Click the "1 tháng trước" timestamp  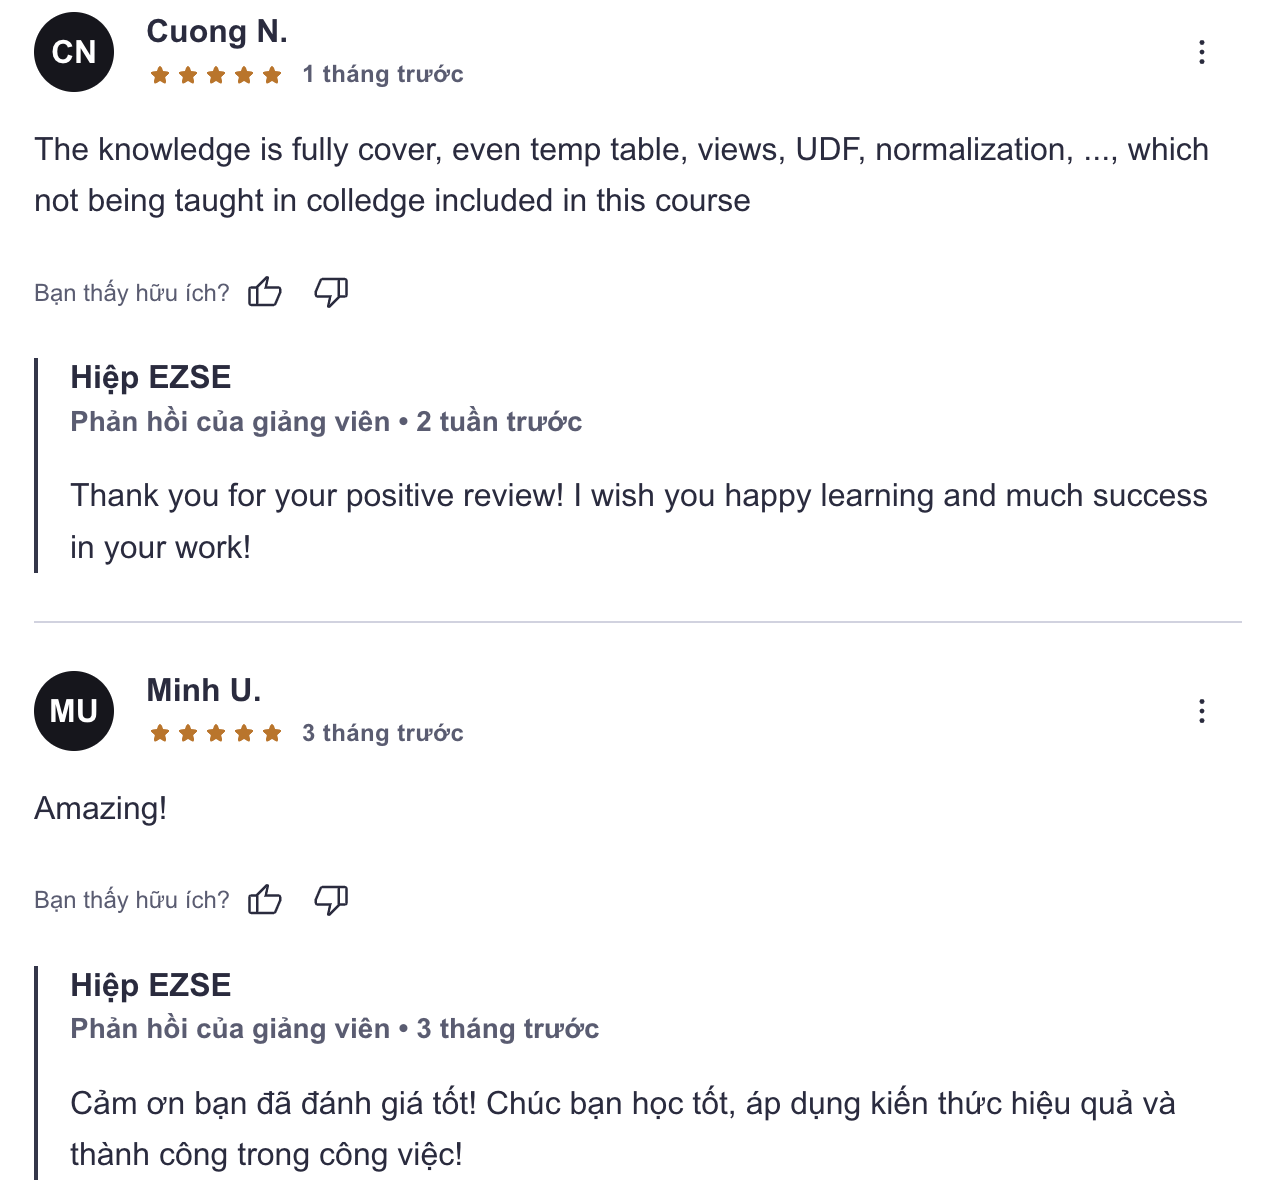pyautogui.click(x=383, y=75)
